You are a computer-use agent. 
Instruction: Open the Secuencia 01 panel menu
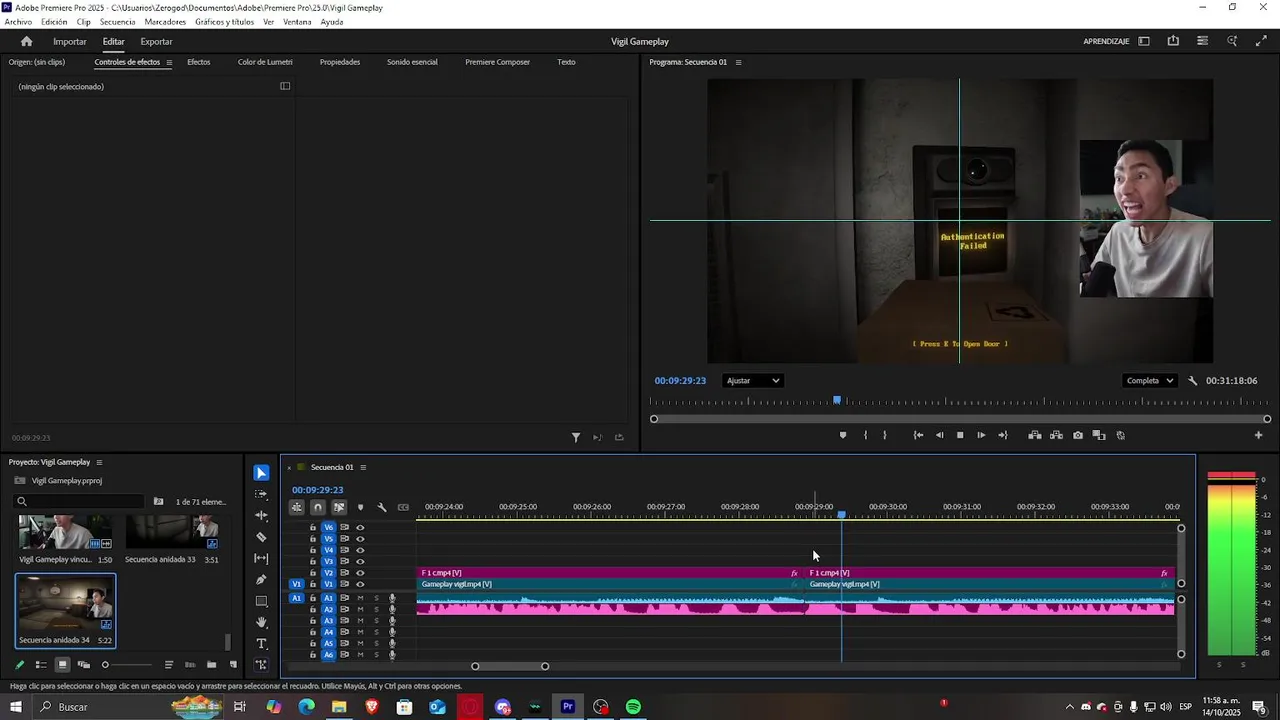pos(363,468)
